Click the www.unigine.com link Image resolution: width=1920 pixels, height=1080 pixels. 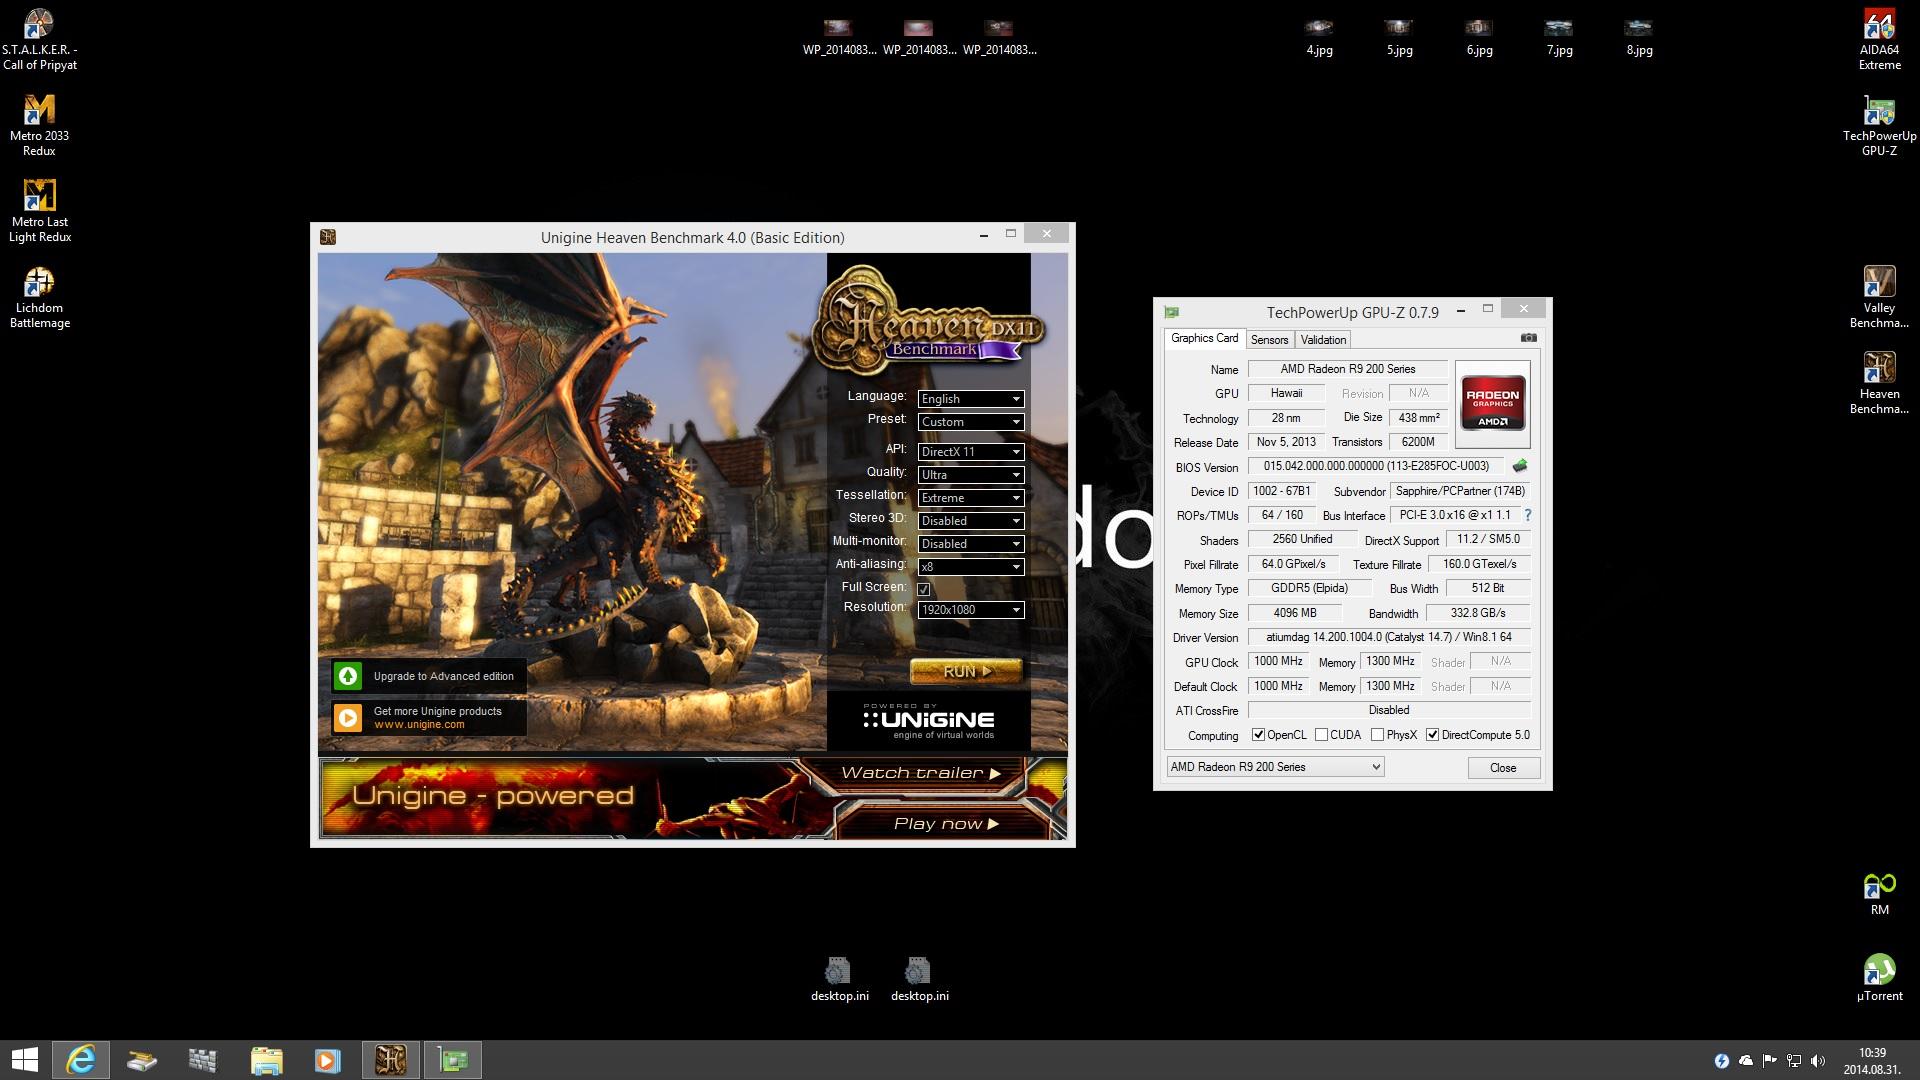pos(419,725)
